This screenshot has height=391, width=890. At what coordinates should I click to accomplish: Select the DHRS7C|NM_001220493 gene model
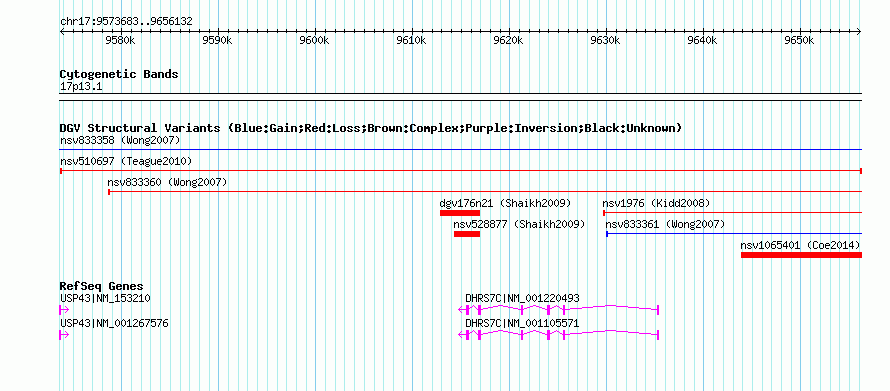pyautogui.click(x=558, y=309)
